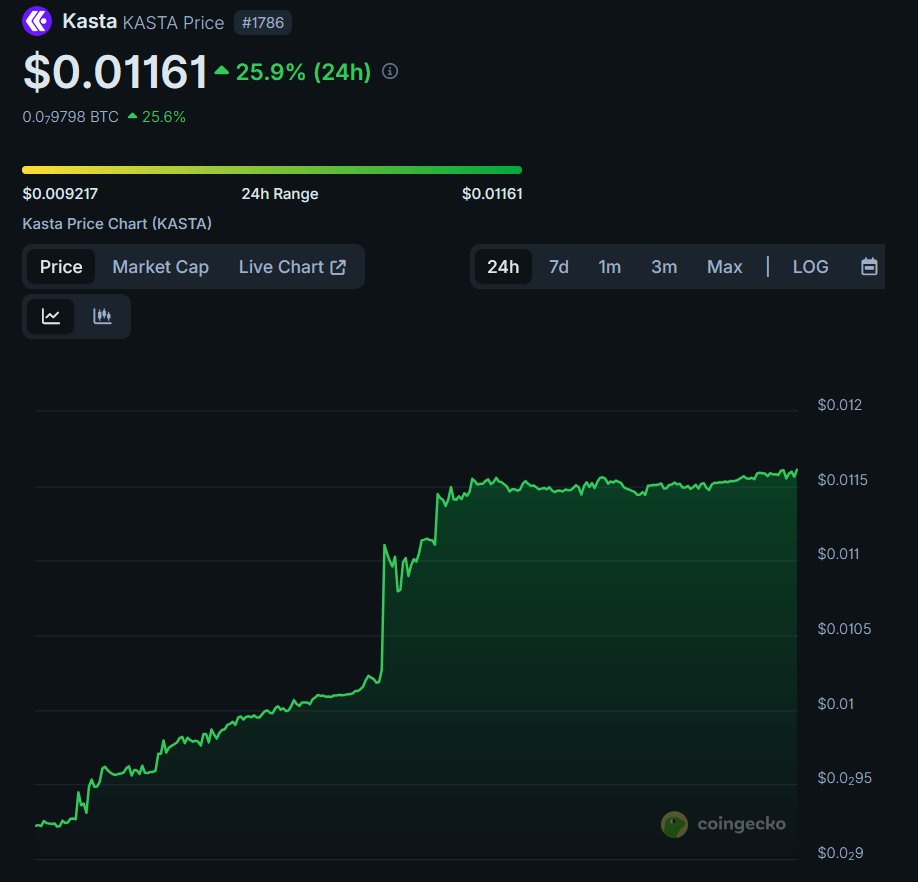Click the $0.009217 range low value
Viewport: 918px width, 882px height.
60,194
